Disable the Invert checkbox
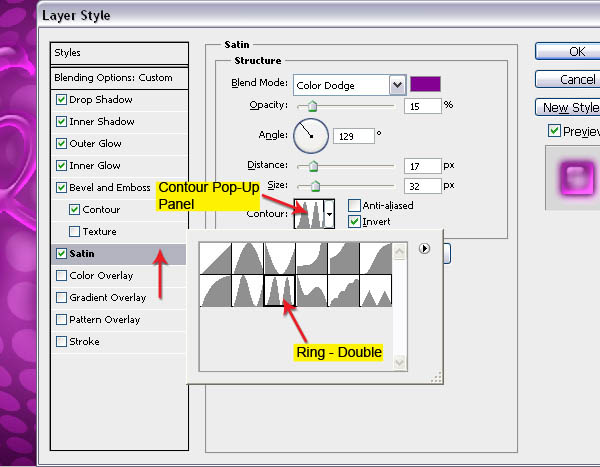 354,222
